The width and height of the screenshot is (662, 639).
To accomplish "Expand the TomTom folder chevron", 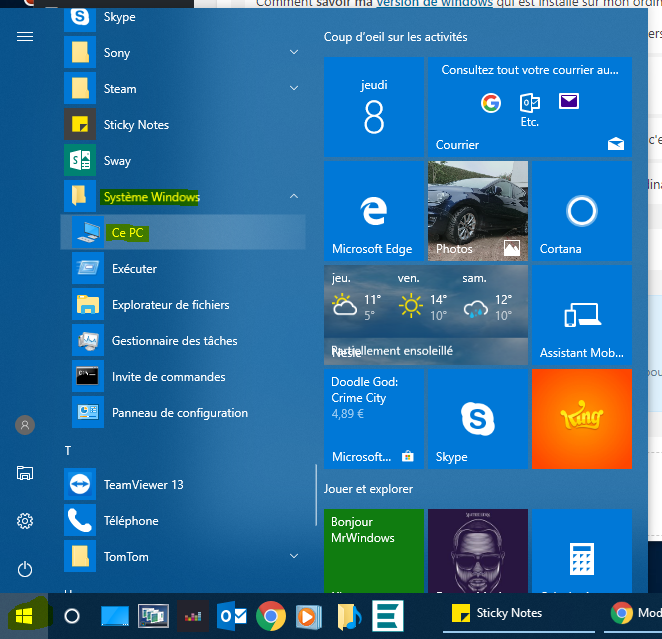I will (x=294, y=556).
